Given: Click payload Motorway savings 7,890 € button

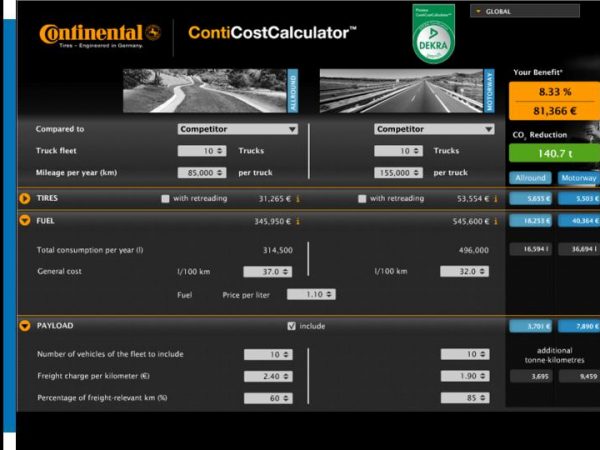Looking at the screenshot, I should pyautogui.click(x=579, y=326).
